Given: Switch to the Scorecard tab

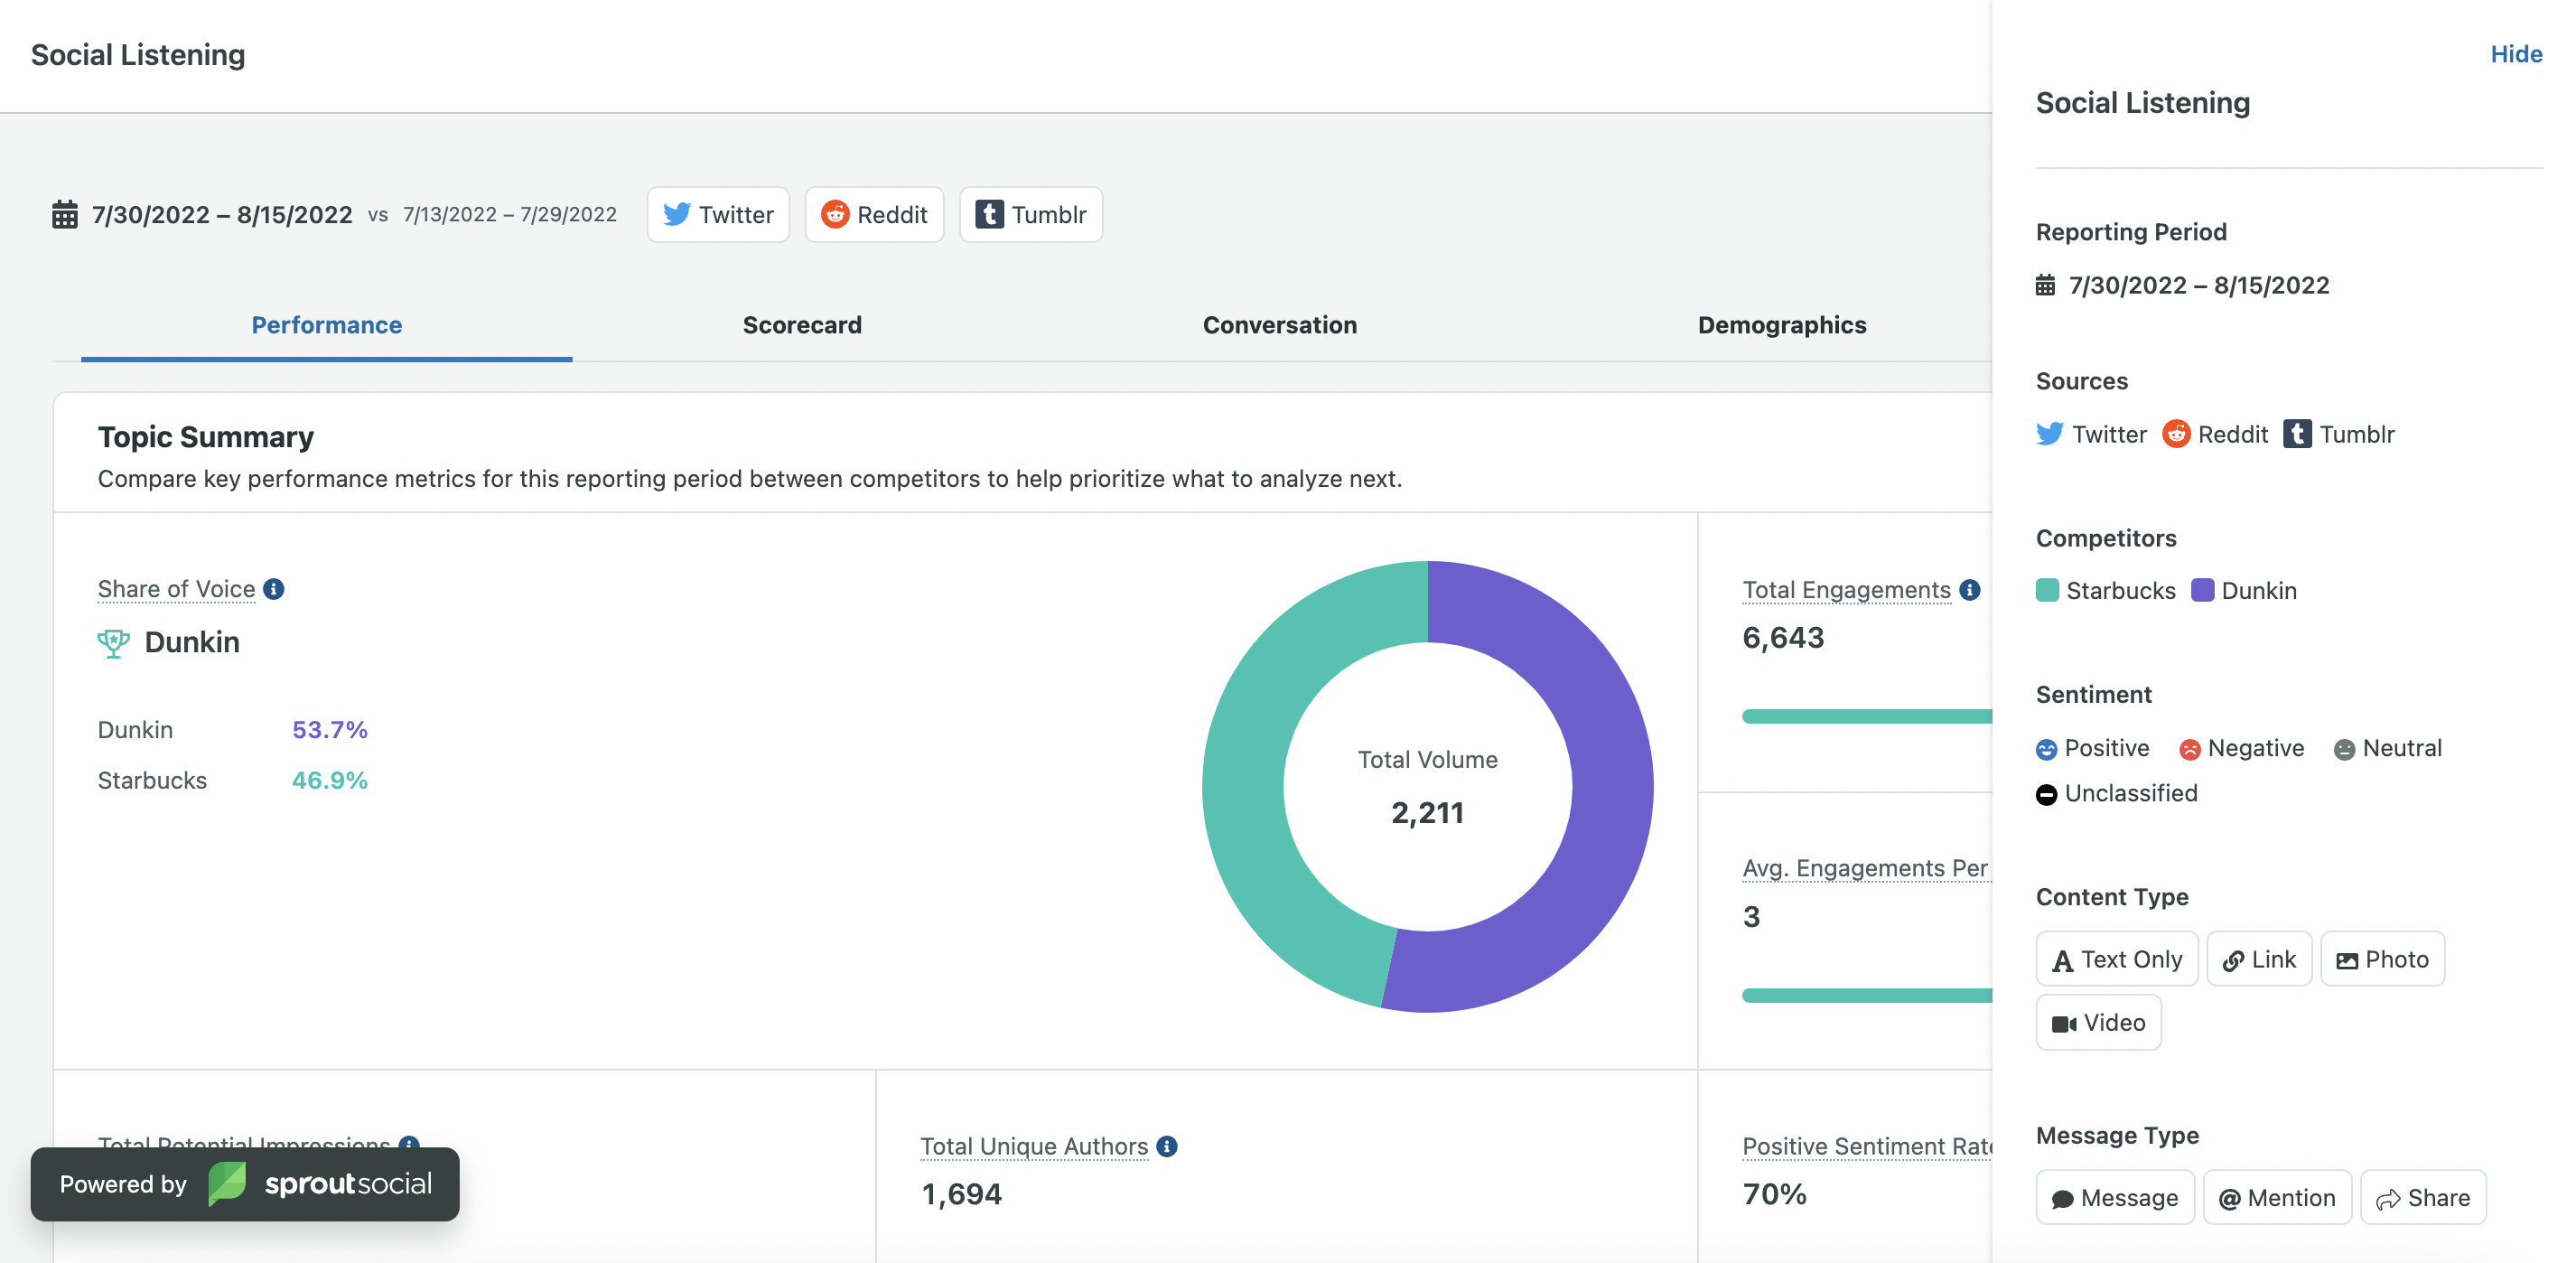Looking at the screenshot, I should click(802, 325).
